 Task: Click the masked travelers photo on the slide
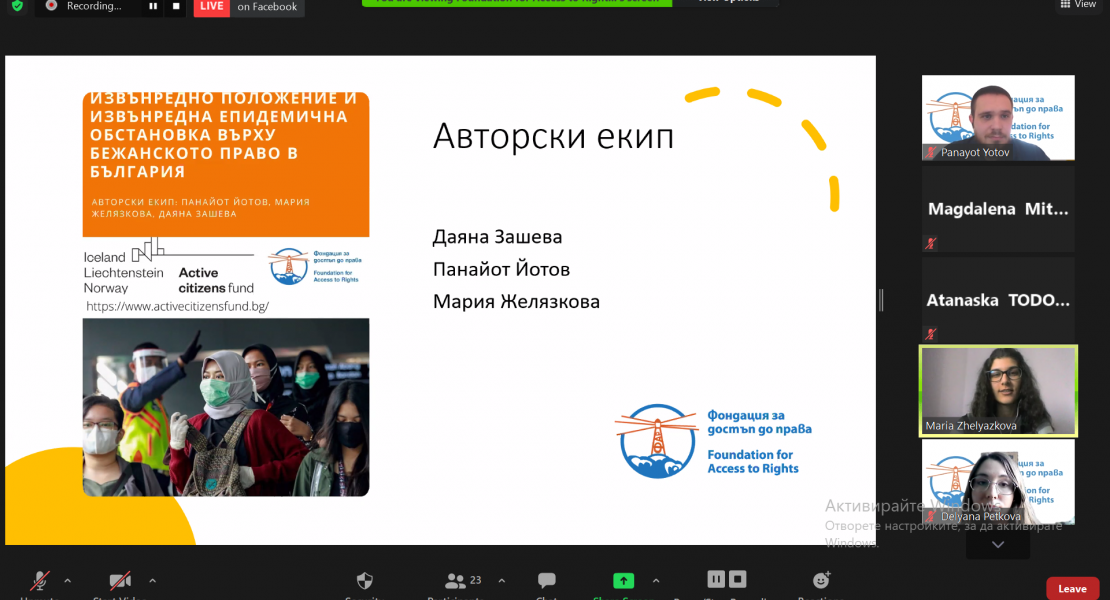(x=226, y=407)
